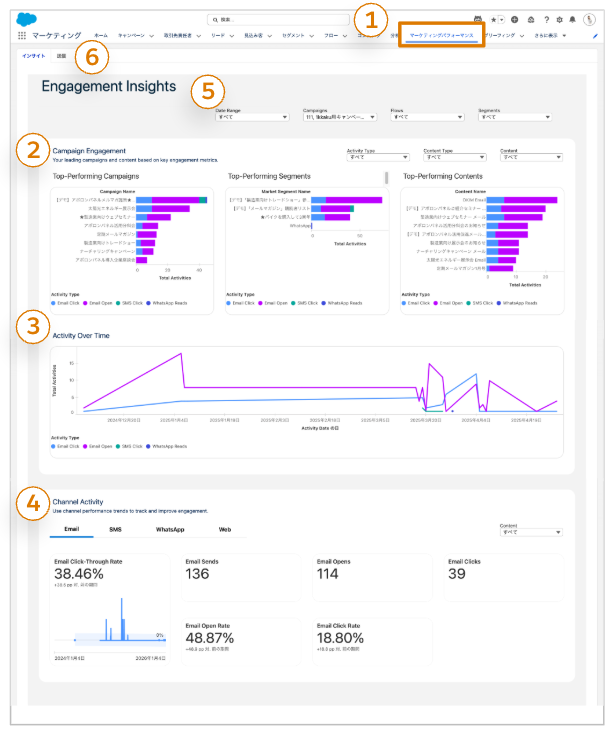The image size is (615, 731).
Task: Open the セグメント navigation tab
Action: (x=293, y=35)
